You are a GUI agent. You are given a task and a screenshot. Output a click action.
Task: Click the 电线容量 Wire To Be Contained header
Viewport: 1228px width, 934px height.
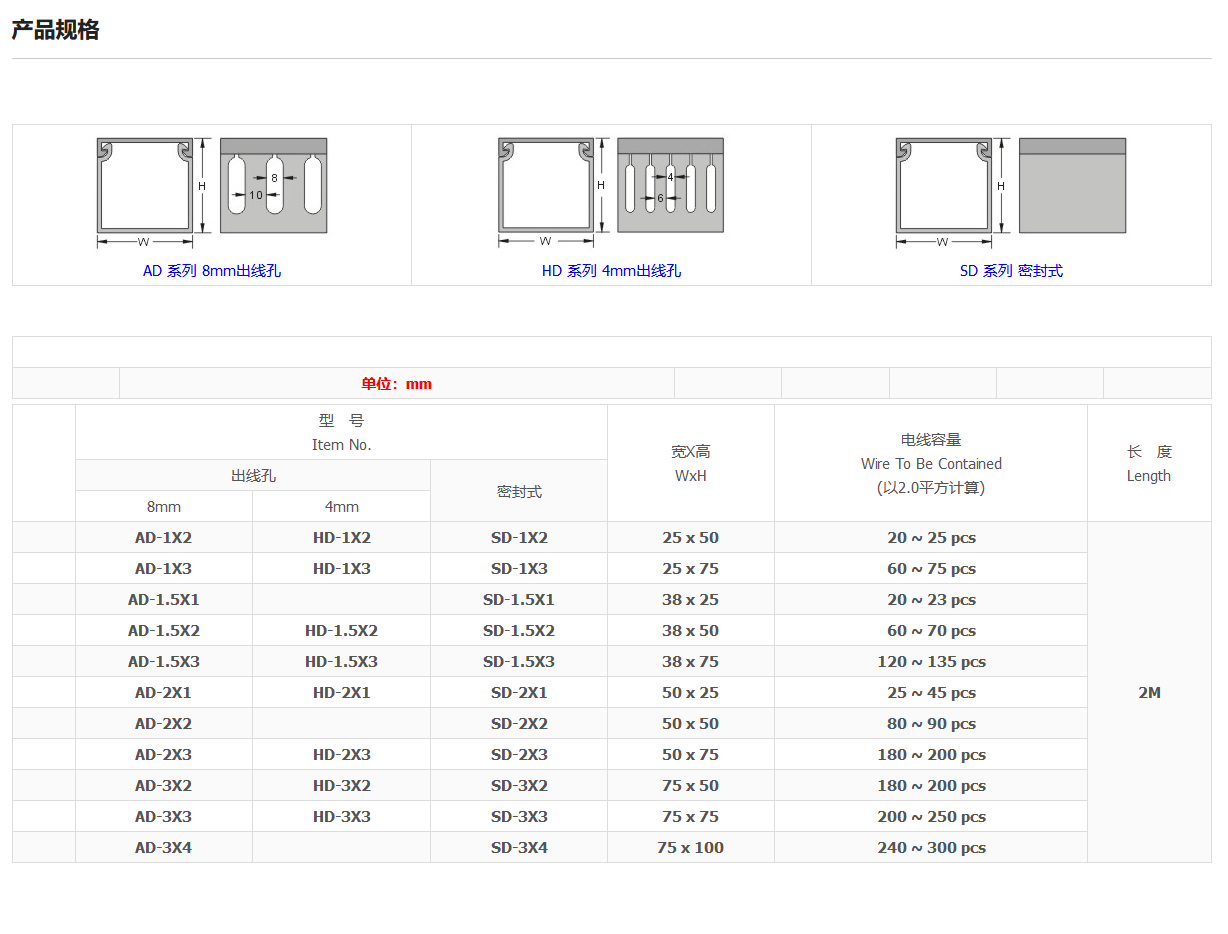[x=931, y=463]
